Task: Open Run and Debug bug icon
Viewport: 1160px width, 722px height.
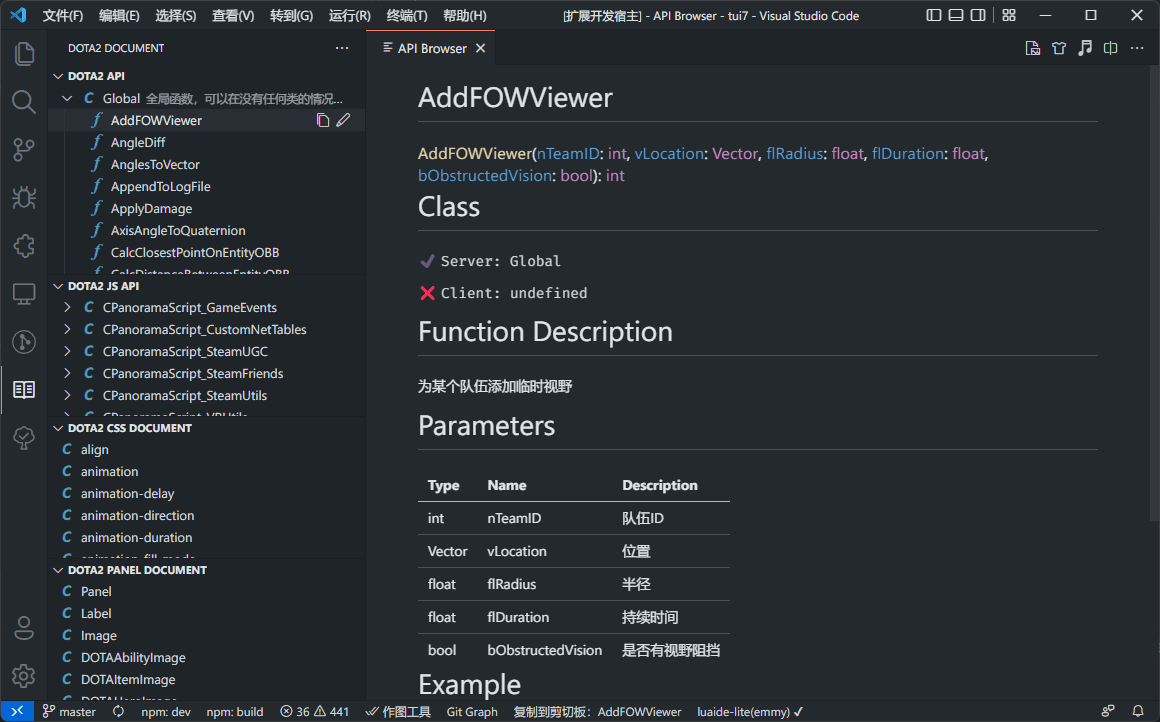Action: tap(24, 198)
